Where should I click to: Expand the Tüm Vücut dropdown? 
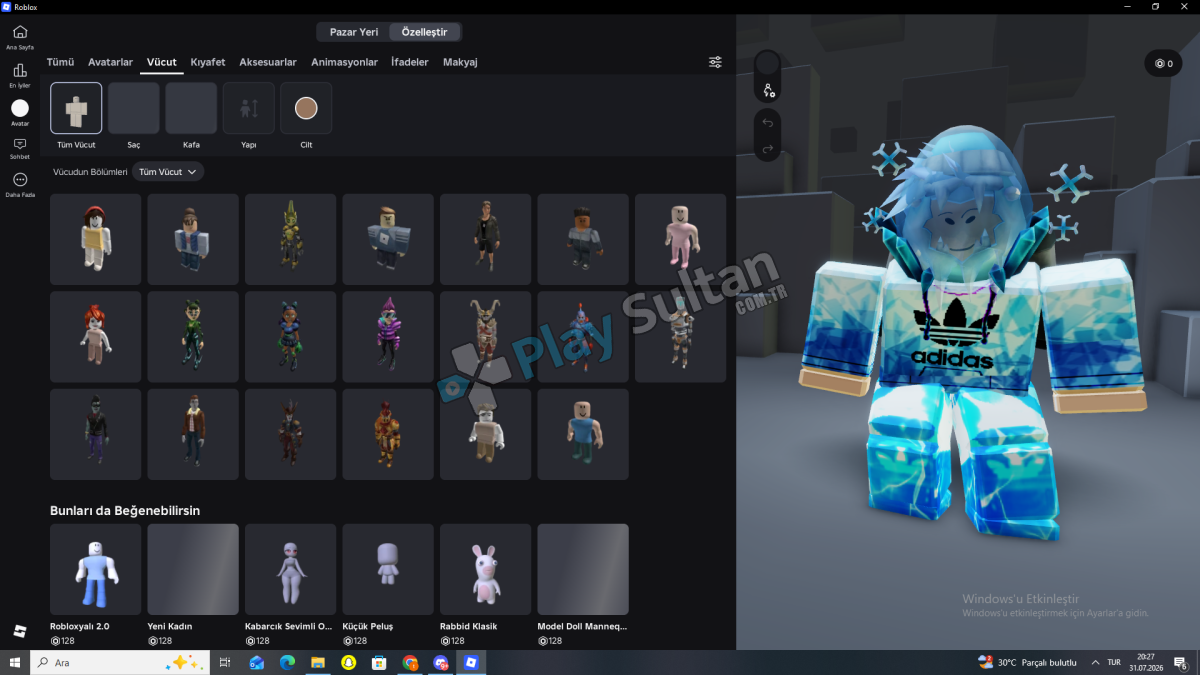tap(168, 172)
